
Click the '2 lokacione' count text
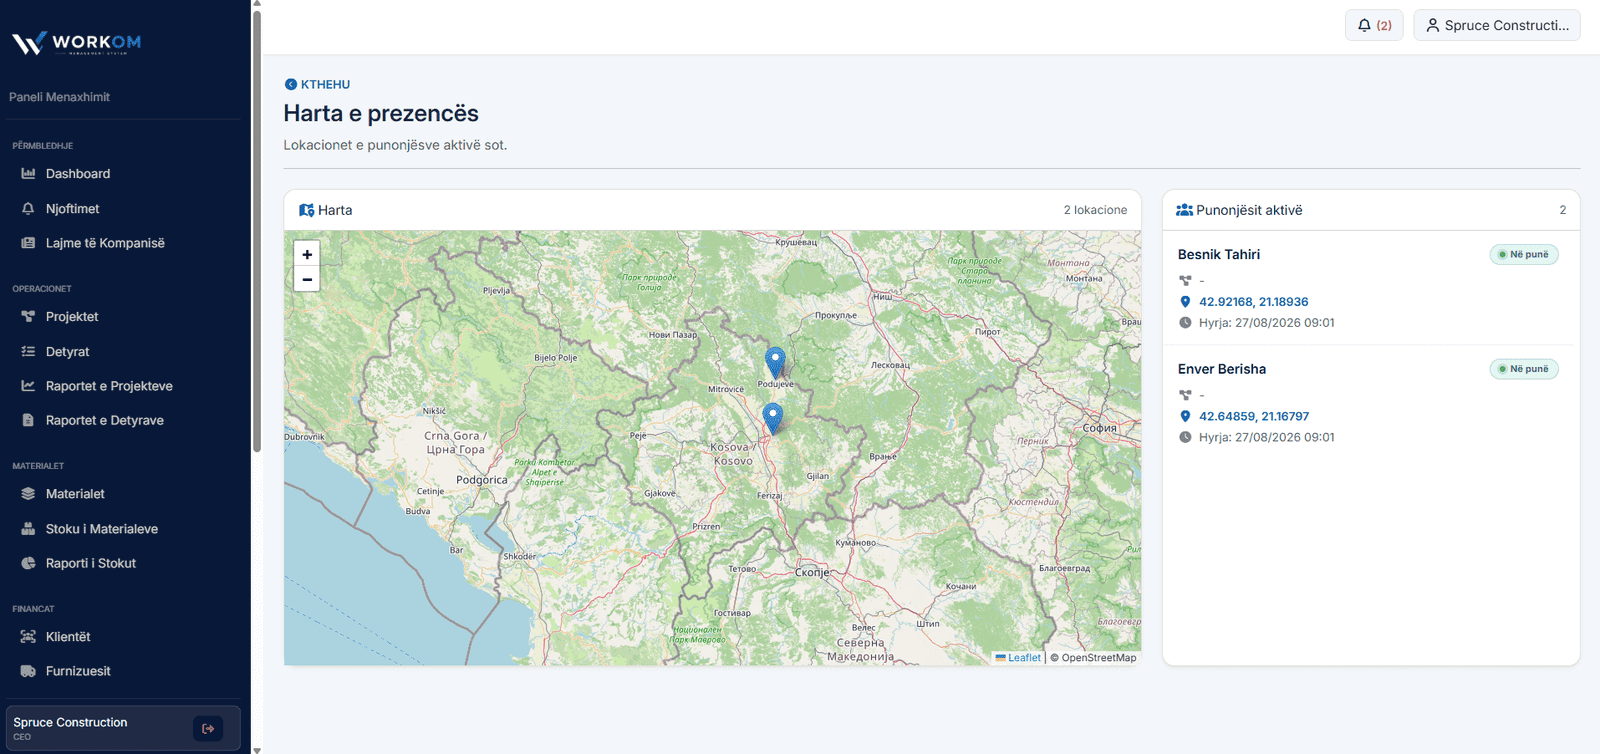click(x=1095, y=210)
